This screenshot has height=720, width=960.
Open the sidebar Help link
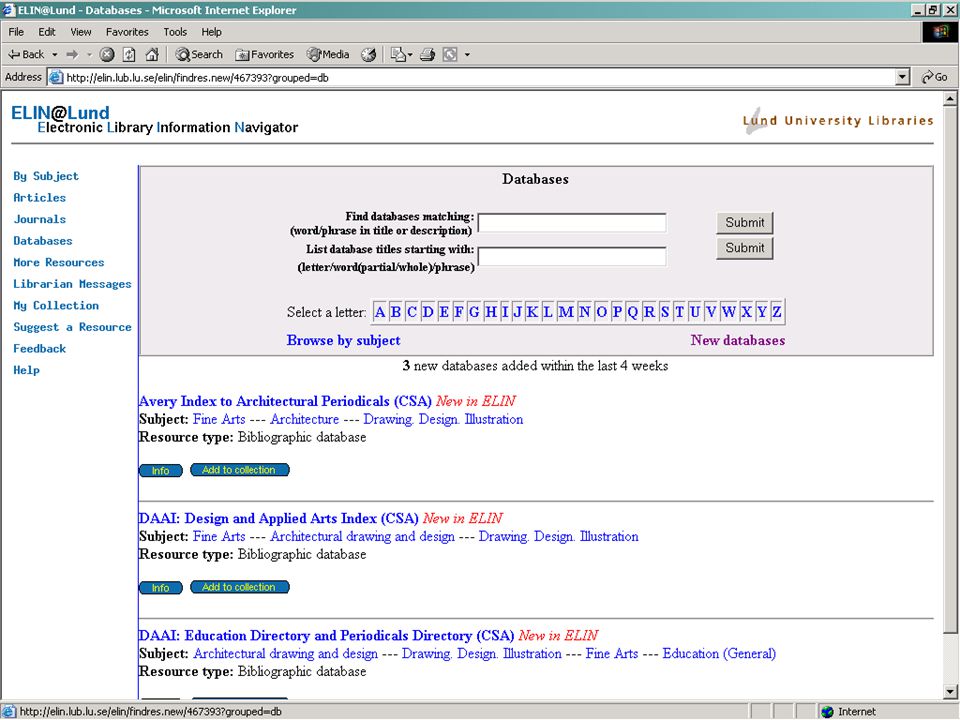click(26, 370)
